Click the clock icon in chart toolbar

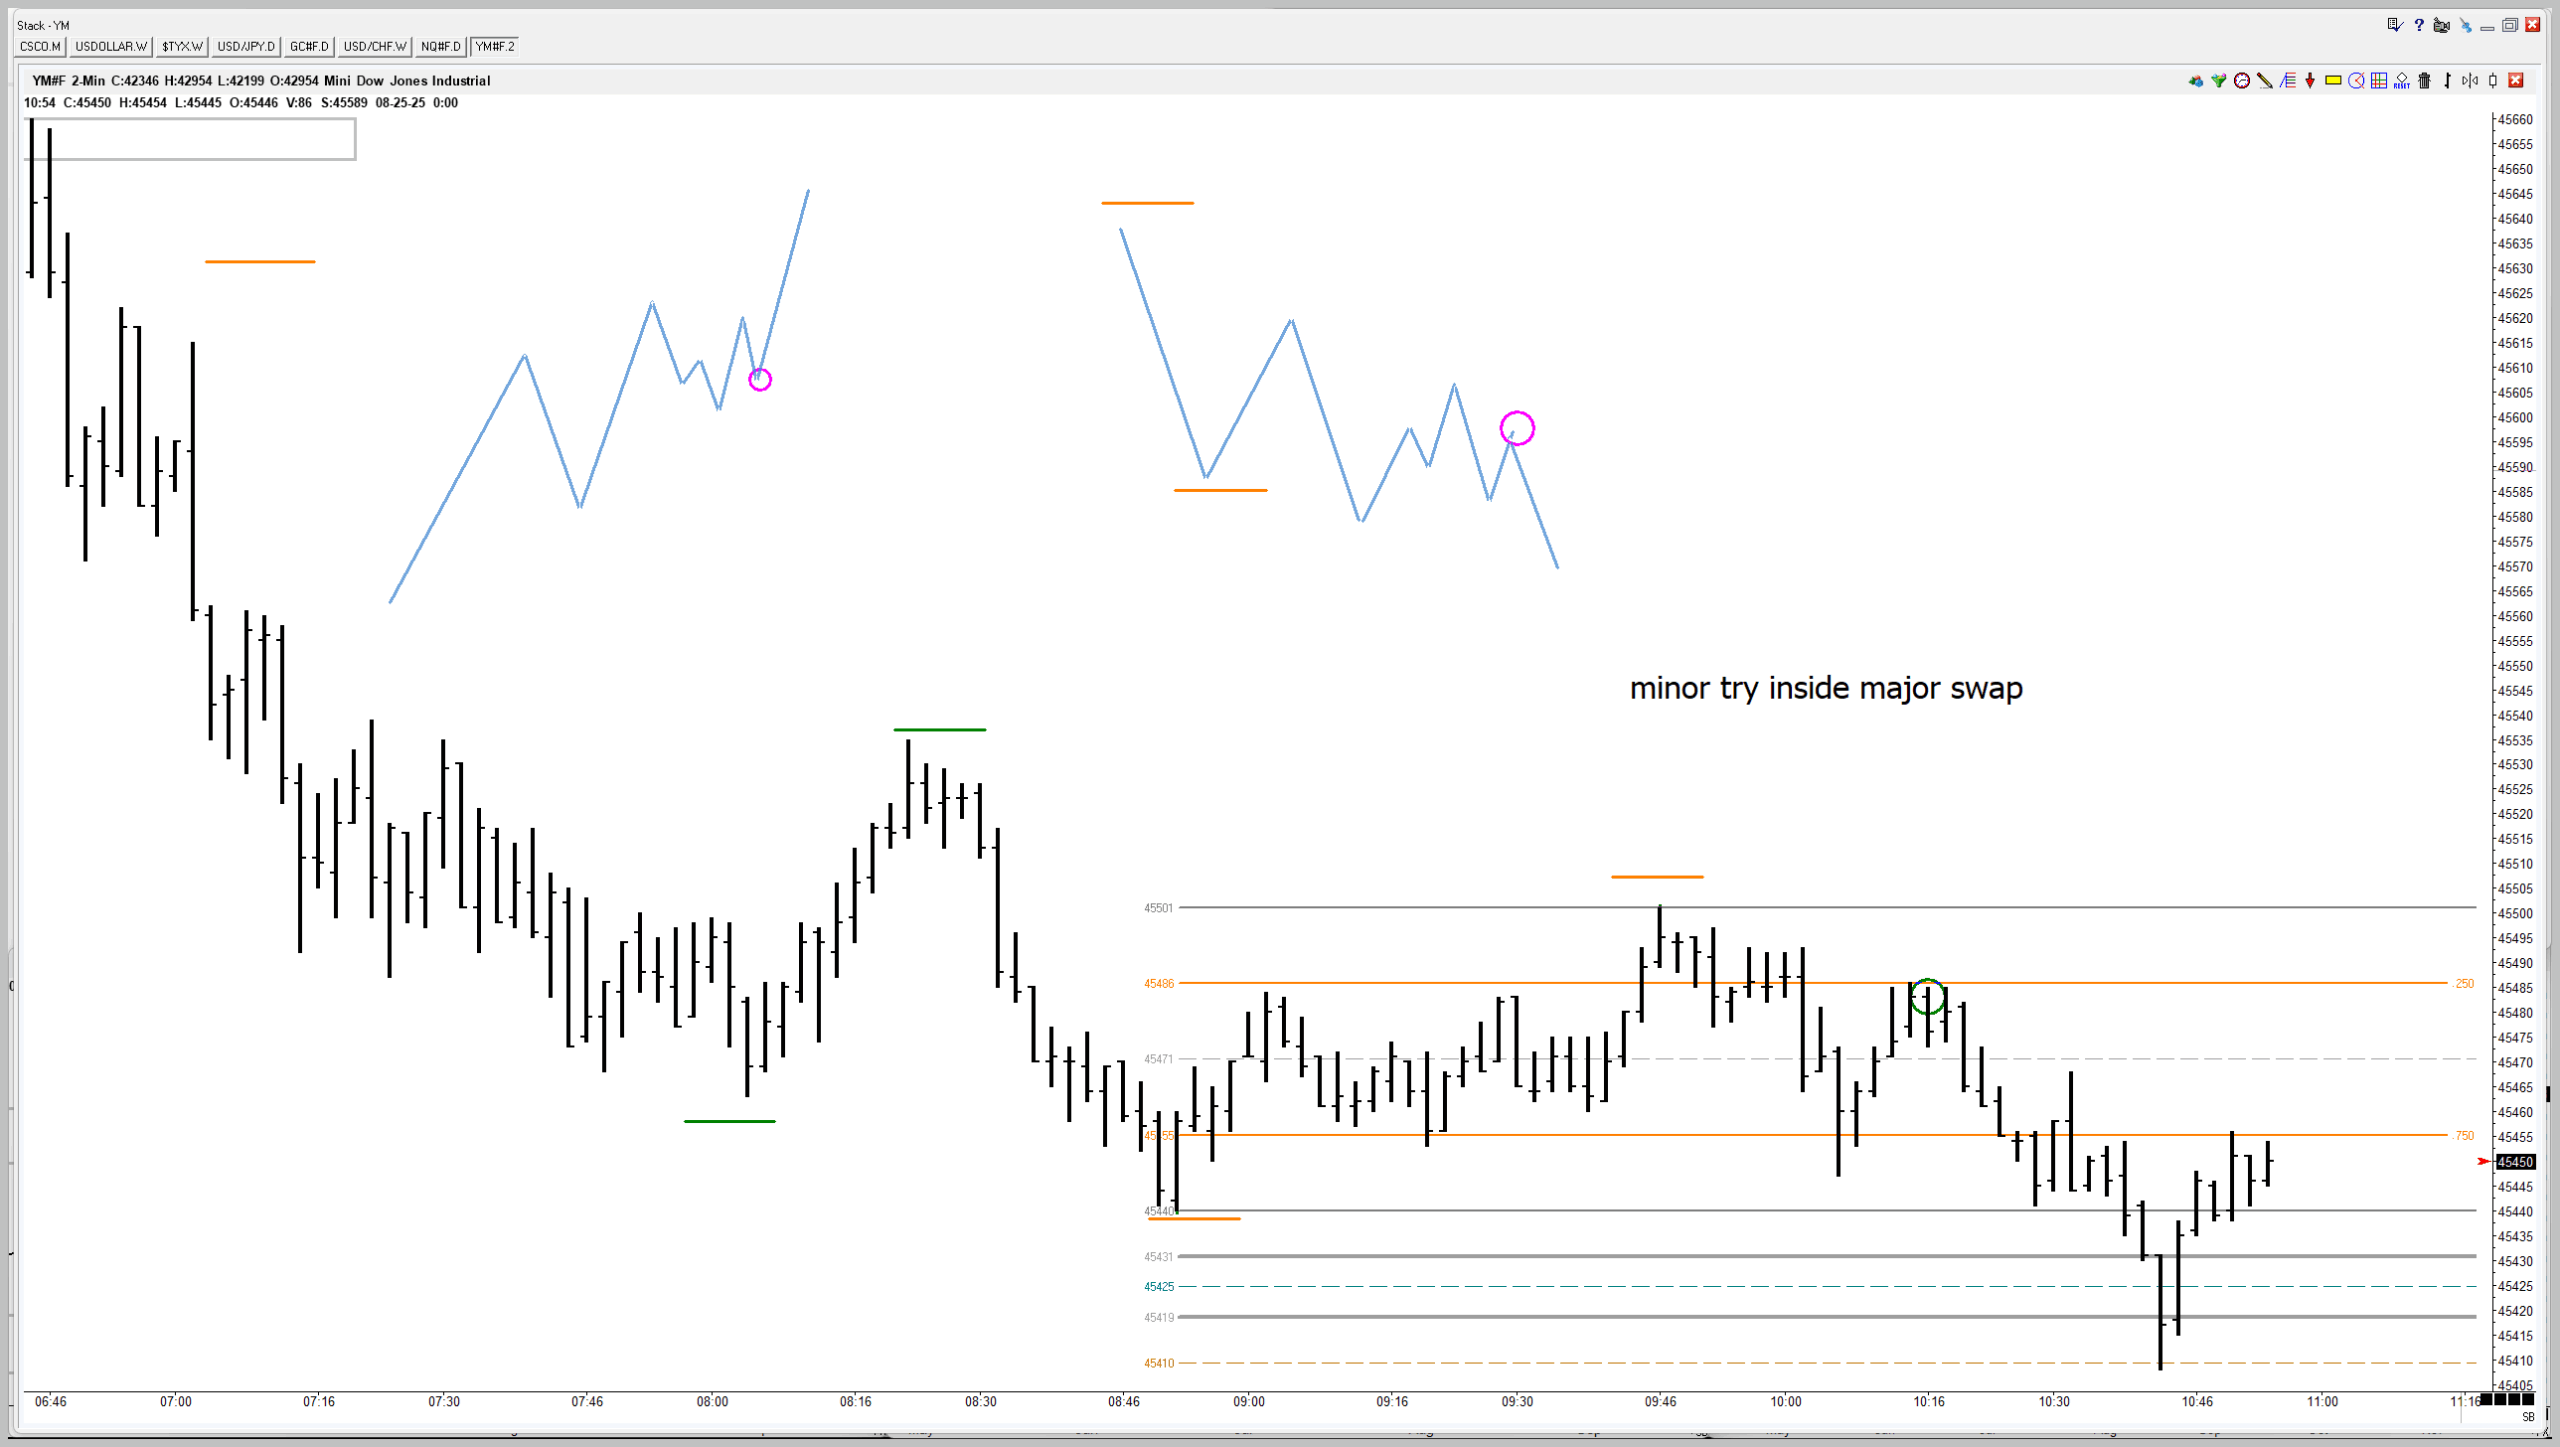pyautogui.click(x=2242, y=80)
